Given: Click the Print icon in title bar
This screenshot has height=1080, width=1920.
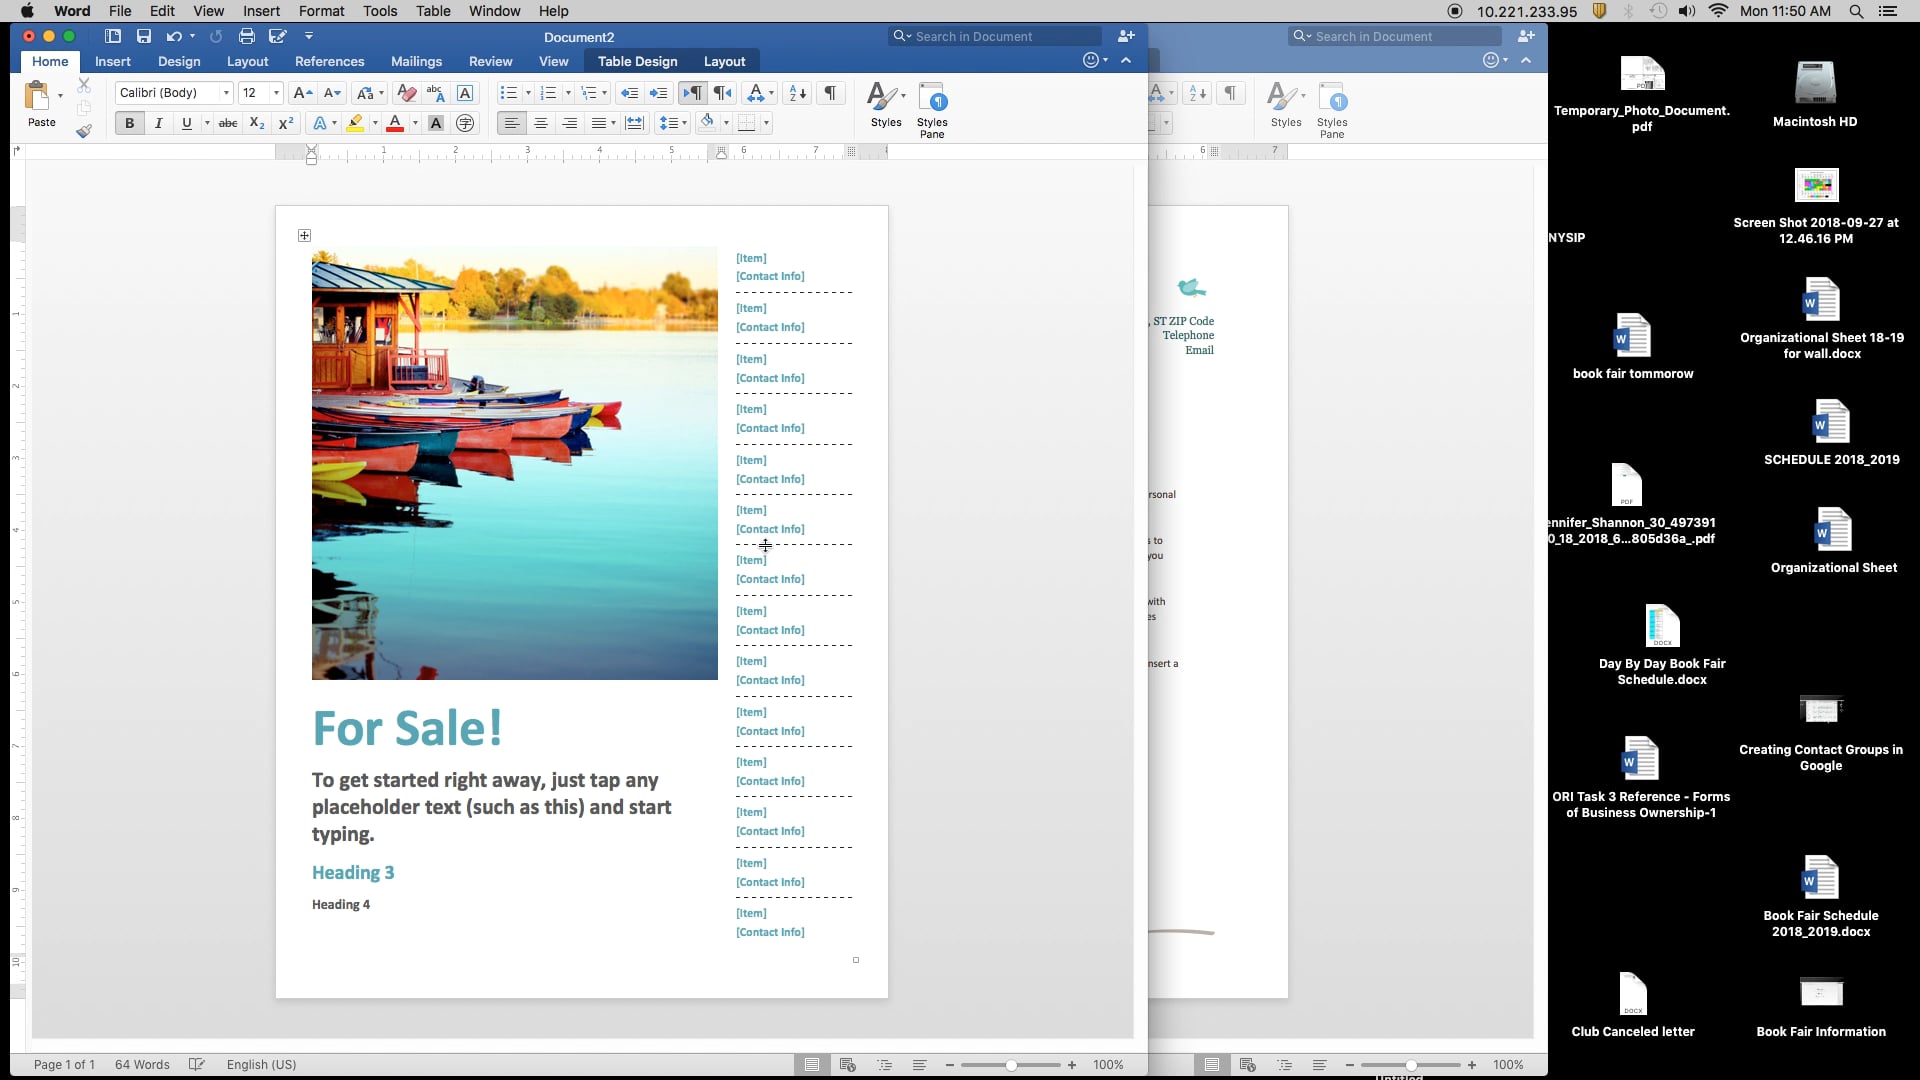Looking at the screenshot, I should [247, 36].
